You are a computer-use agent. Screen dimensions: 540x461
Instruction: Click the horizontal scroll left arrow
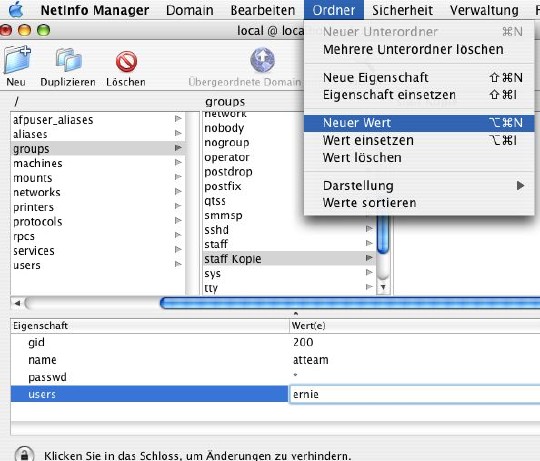[17, 303]
